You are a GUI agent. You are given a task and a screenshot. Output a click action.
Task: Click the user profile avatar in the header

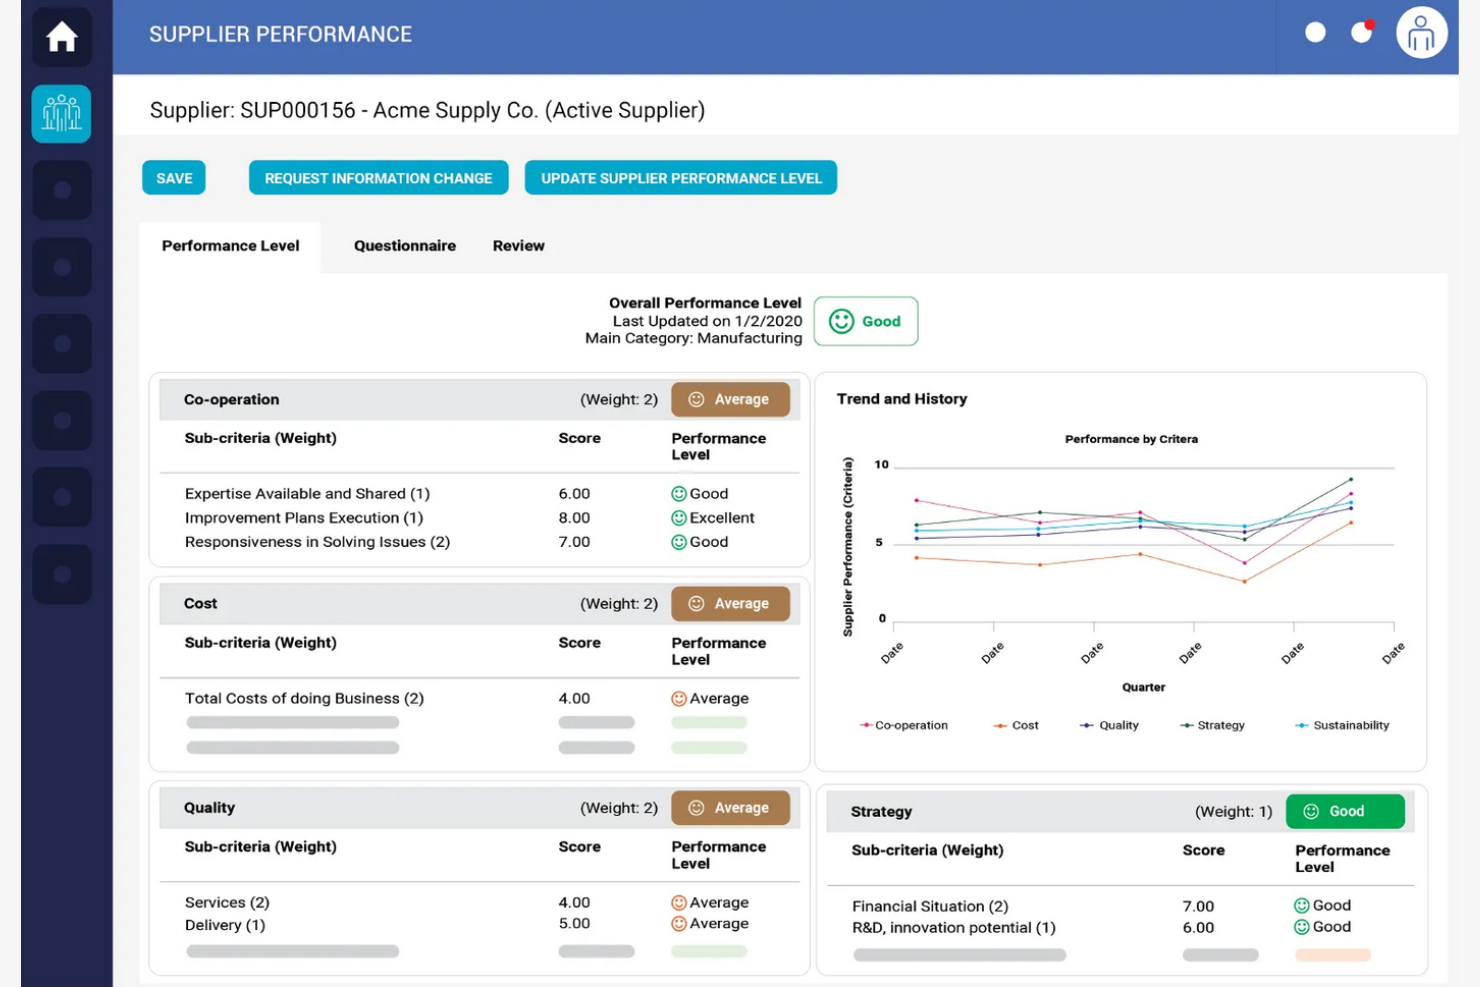[1421, 32]
